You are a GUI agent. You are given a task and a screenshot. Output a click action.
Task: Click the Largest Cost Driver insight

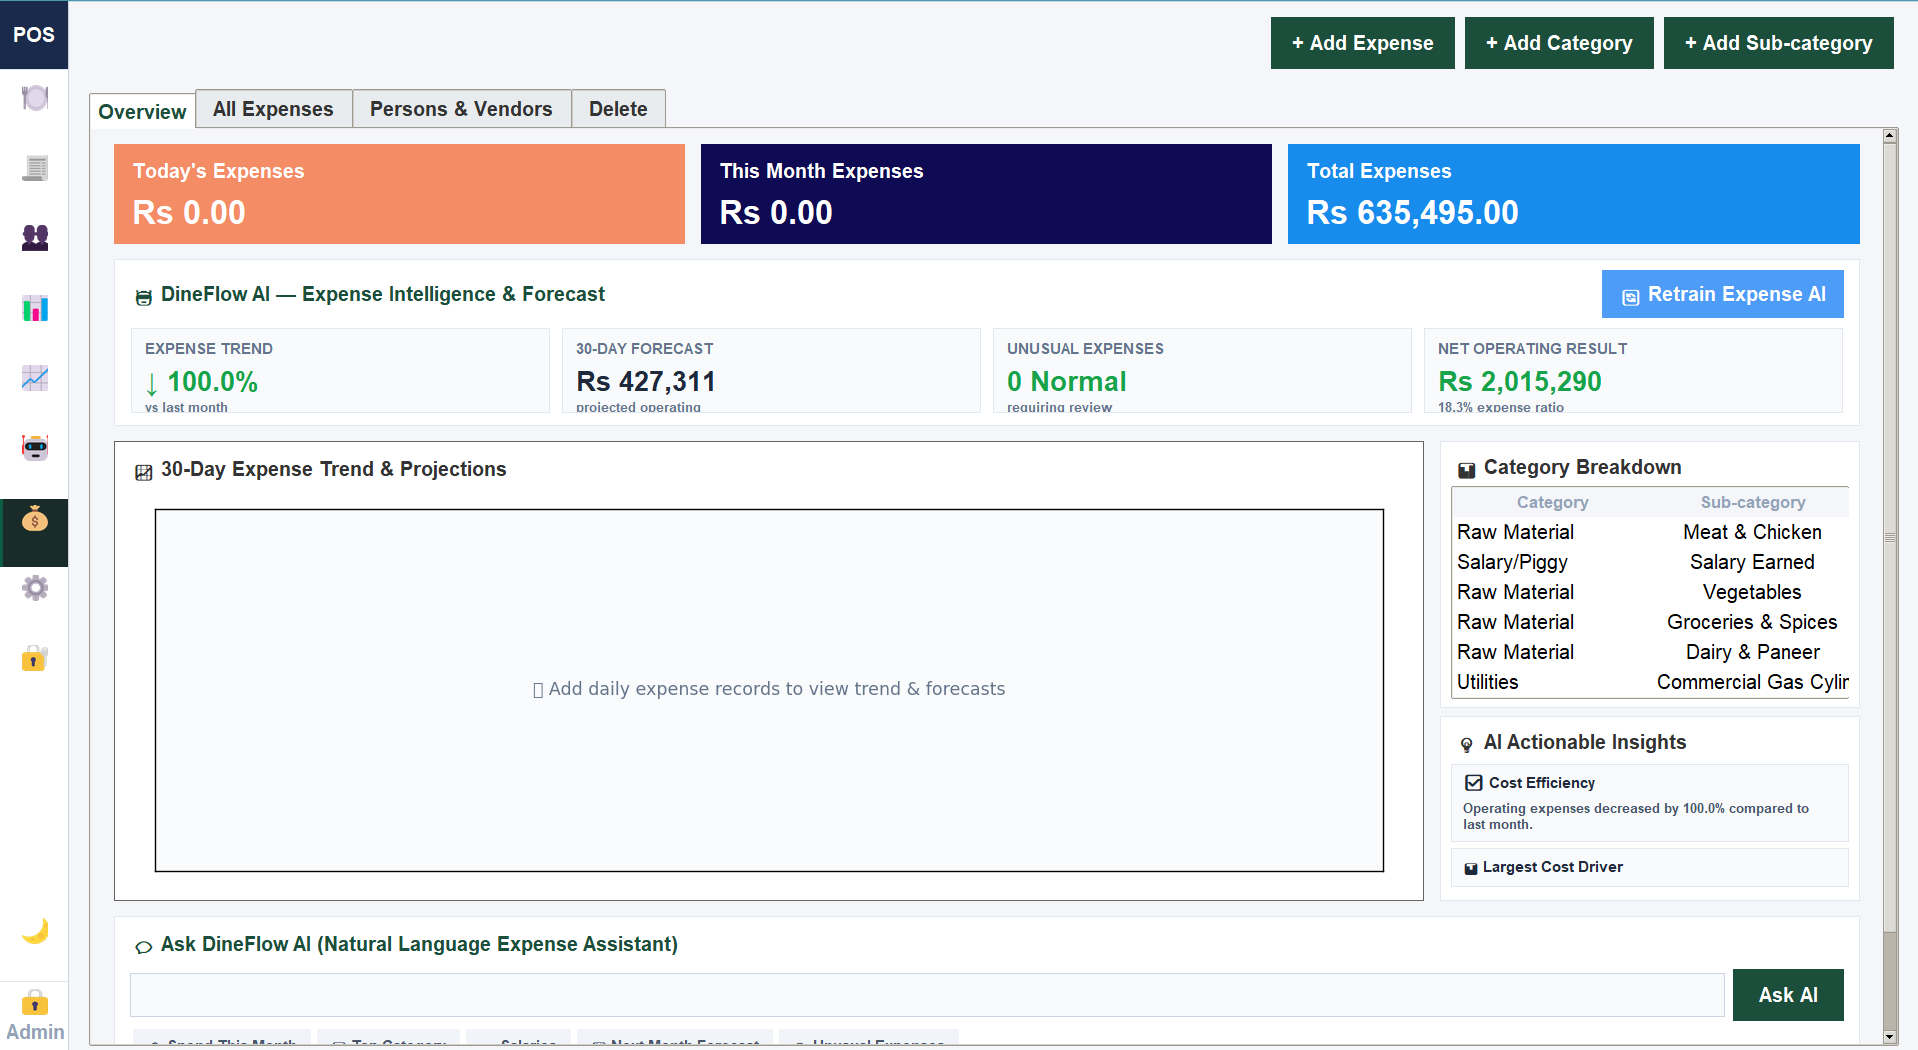1649,867
